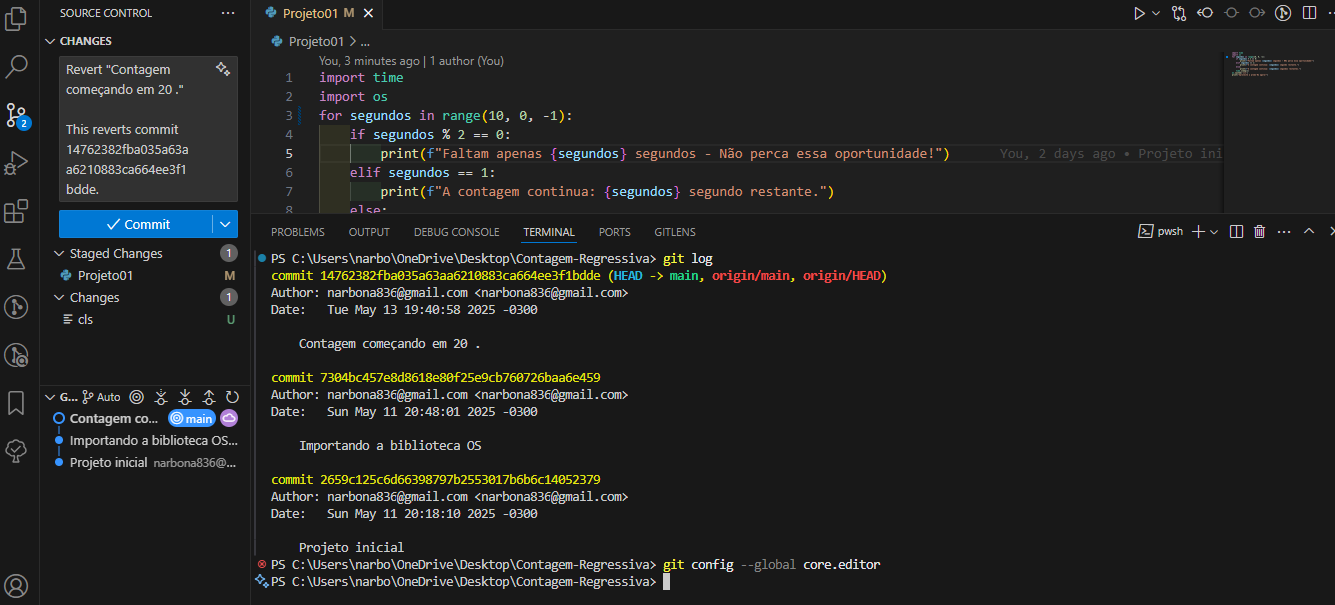Click the author blame CodeLens above line 1
This screenshot has width=1335, height=605.
pyautogui.click(x=411, y=61)
